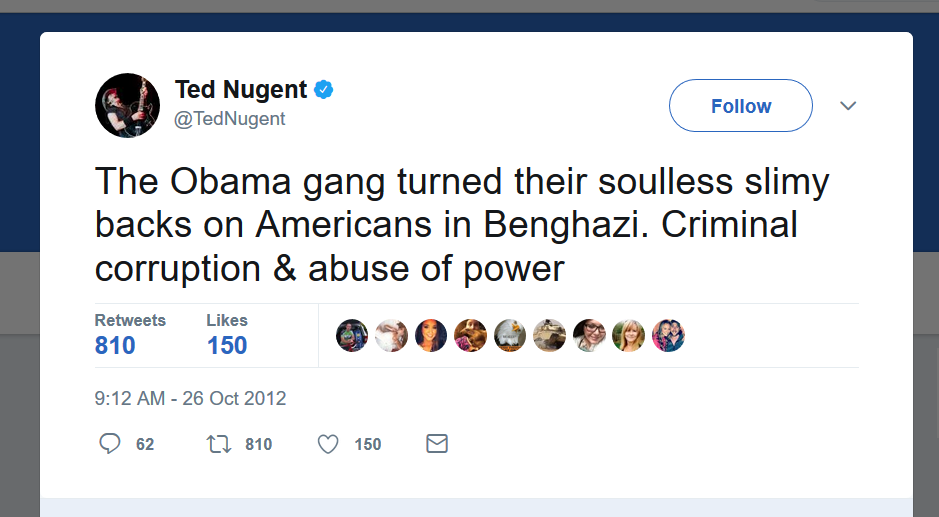This screenshot has width=939, height=517.
Task: Click the direct message envelope icon
Action: (437, 443)
